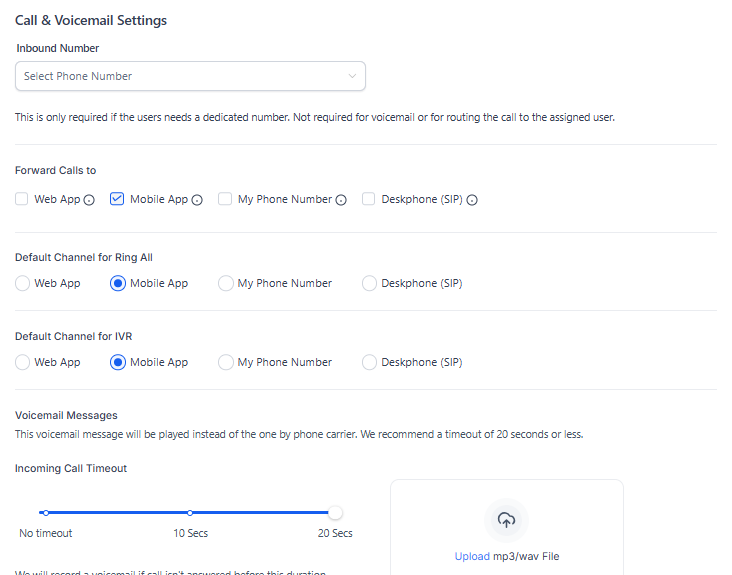Select Web App for Ring All channel
The image size is (732, 575).
[x=22, y=283]
